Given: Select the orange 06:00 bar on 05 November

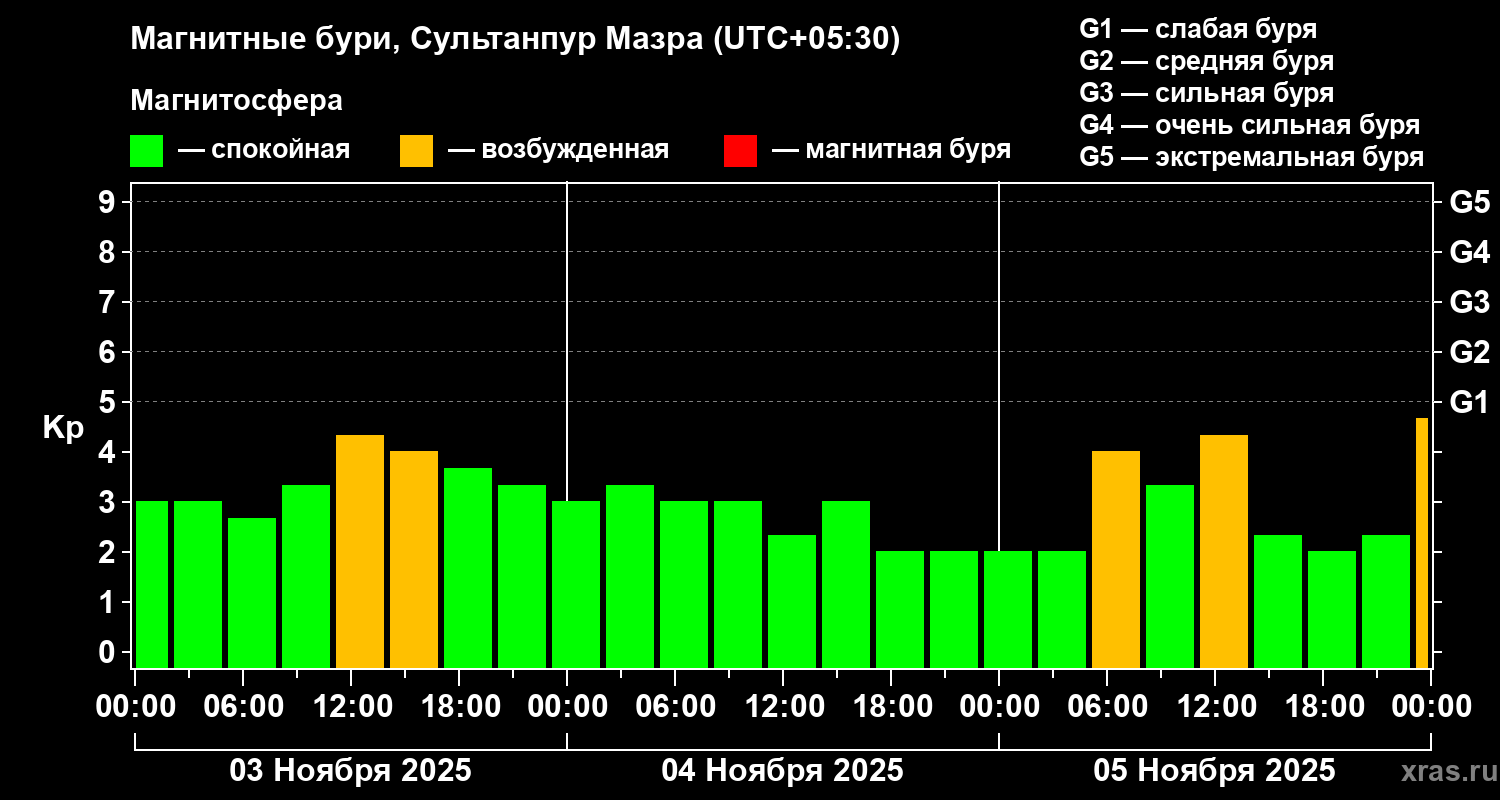Looking at the screenshot, I should 1116,559.
